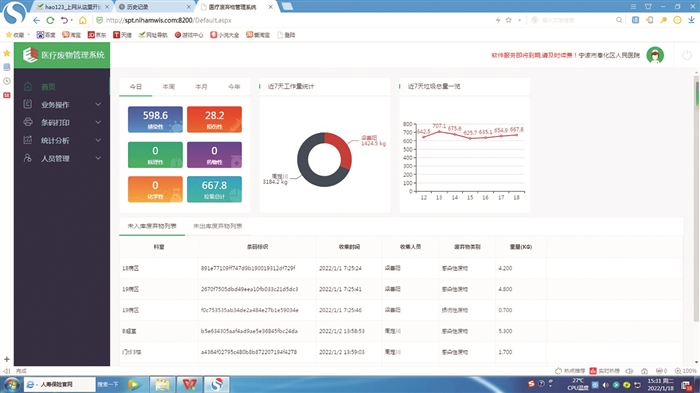
Task: Click the orange-red 28.2 waste card
Action: (214, 119)
